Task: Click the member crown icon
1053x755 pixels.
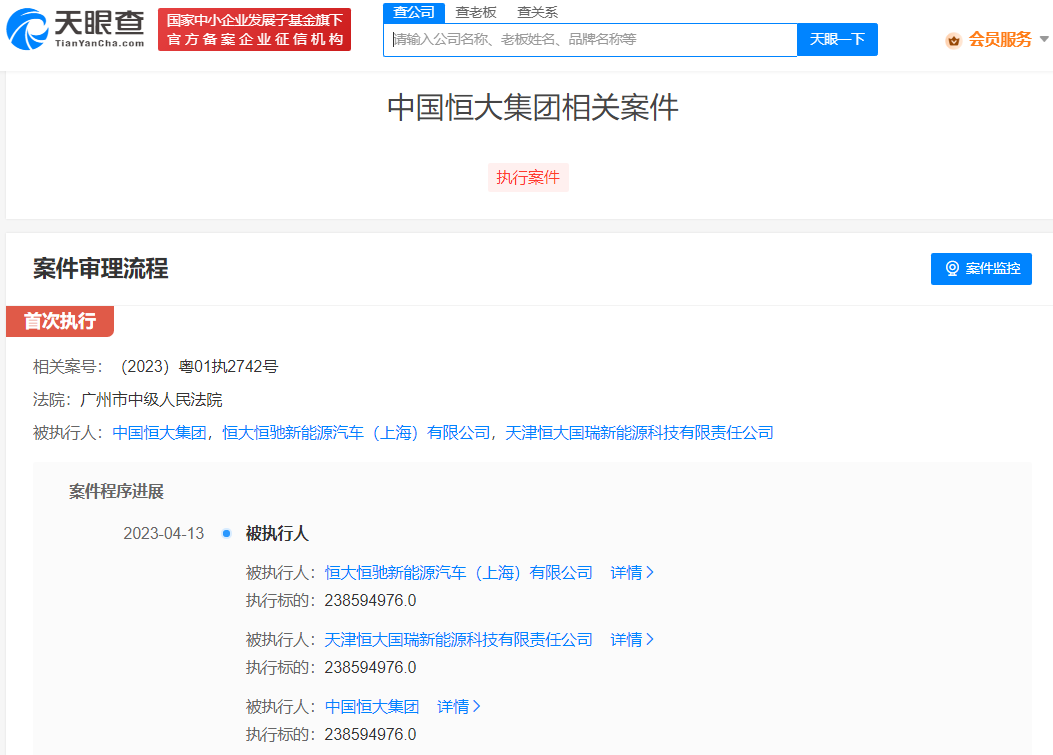Action: [x=953, y=41]
